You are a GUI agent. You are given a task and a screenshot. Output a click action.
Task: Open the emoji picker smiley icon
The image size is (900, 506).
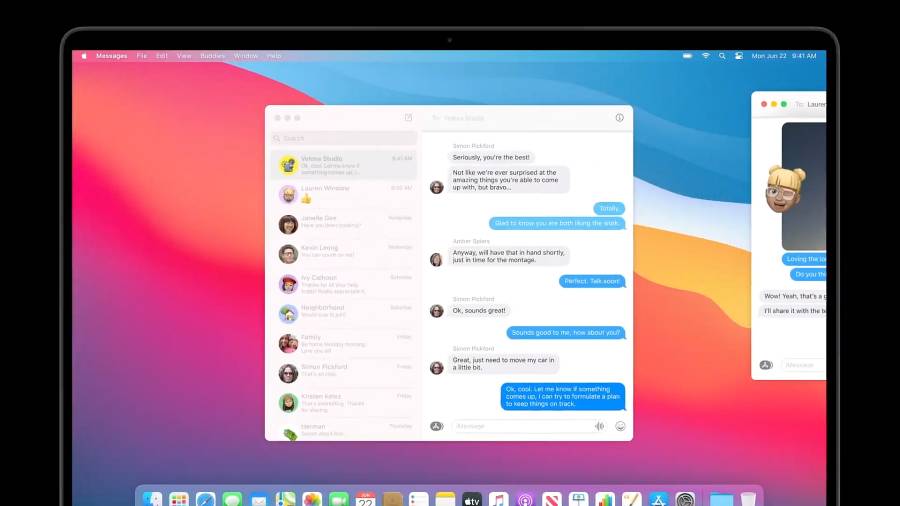point(620,426)
